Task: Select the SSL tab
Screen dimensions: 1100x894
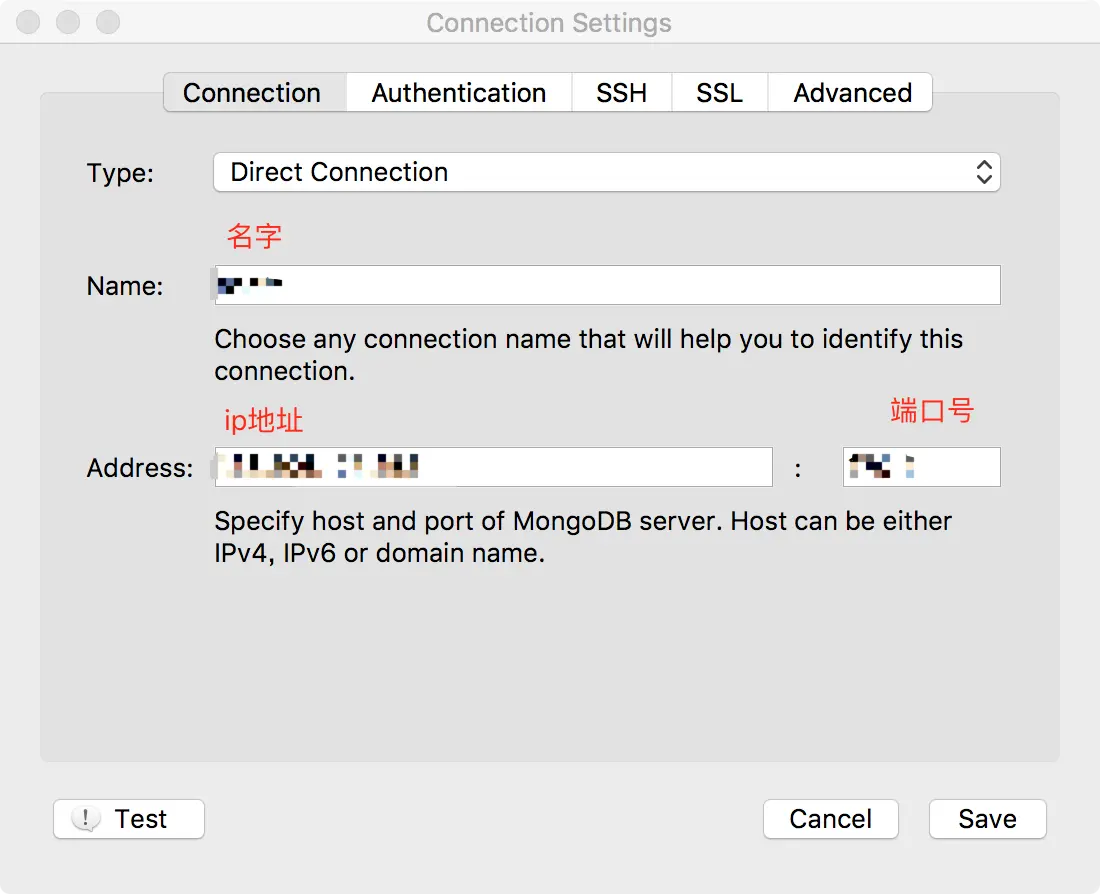Action: tap(720, 93)
